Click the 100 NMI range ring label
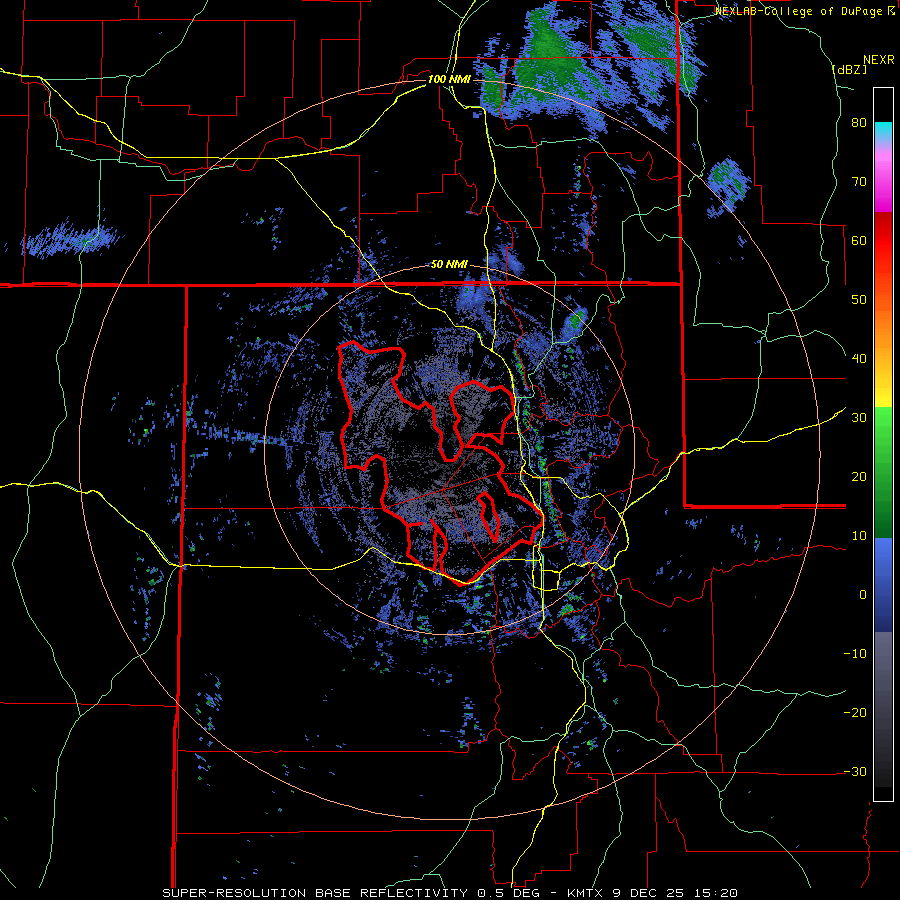Viewport: 900px width, 900px height. (448, 79)
